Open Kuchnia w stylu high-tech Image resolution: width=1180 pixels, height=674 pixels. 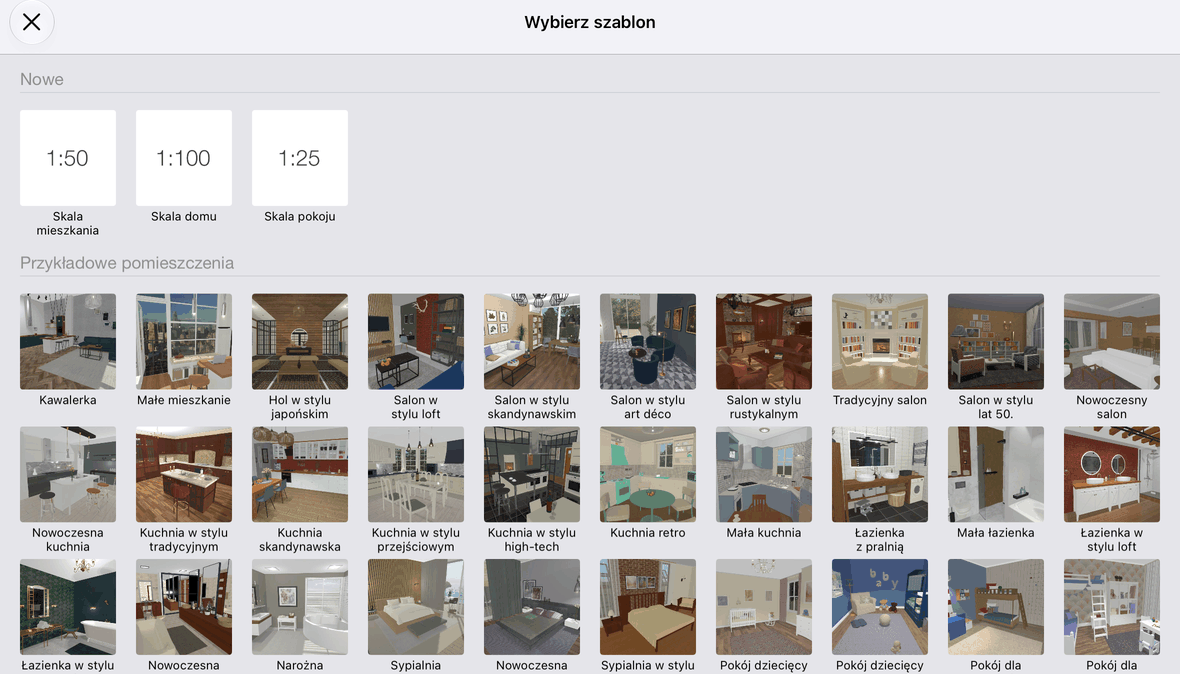[531, 474]
